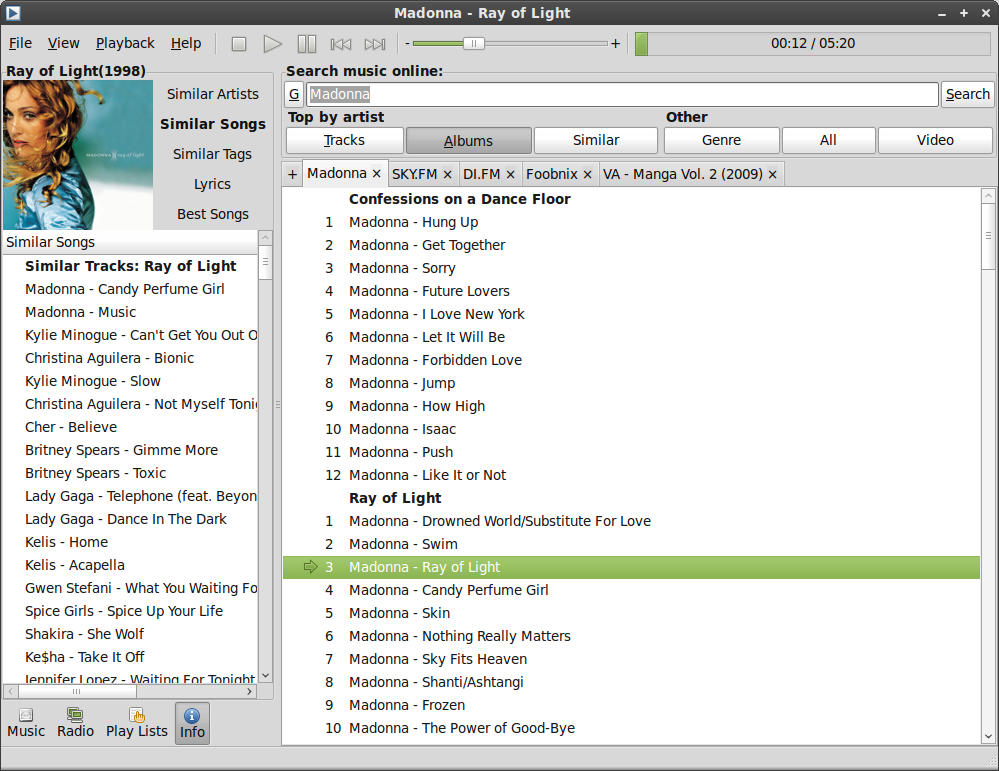Click the Play icon in toolbar
This screenshot has width=999, height=771.
point(273,44)
